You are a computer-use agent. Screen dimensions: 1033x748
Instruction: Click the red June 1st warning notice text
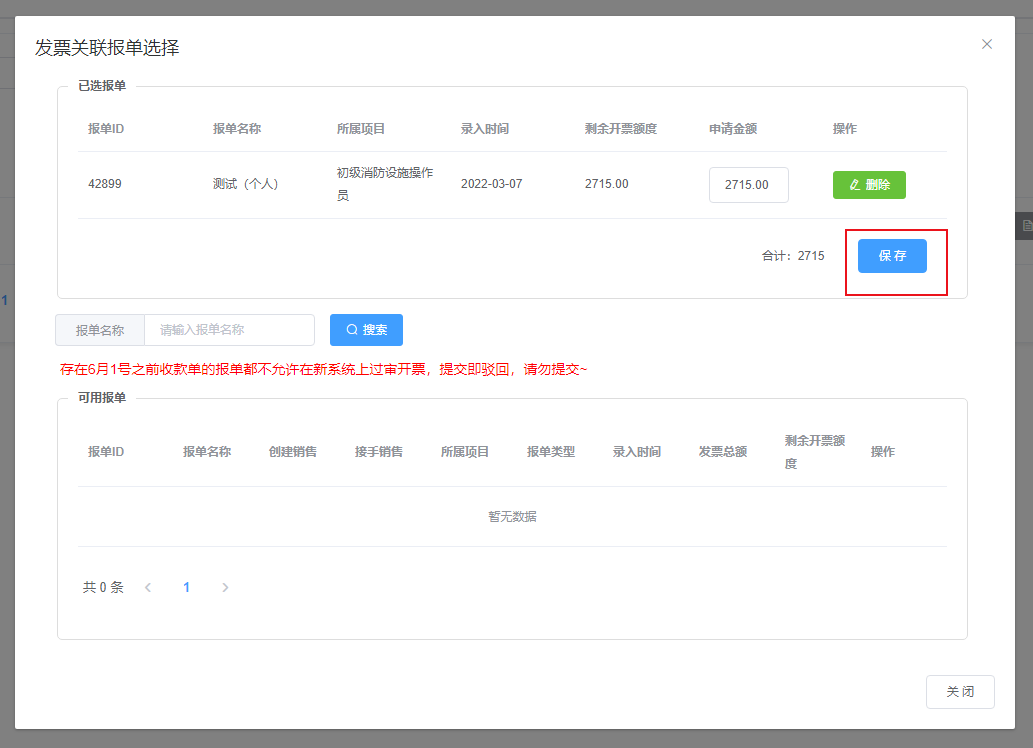pos(324,370)
